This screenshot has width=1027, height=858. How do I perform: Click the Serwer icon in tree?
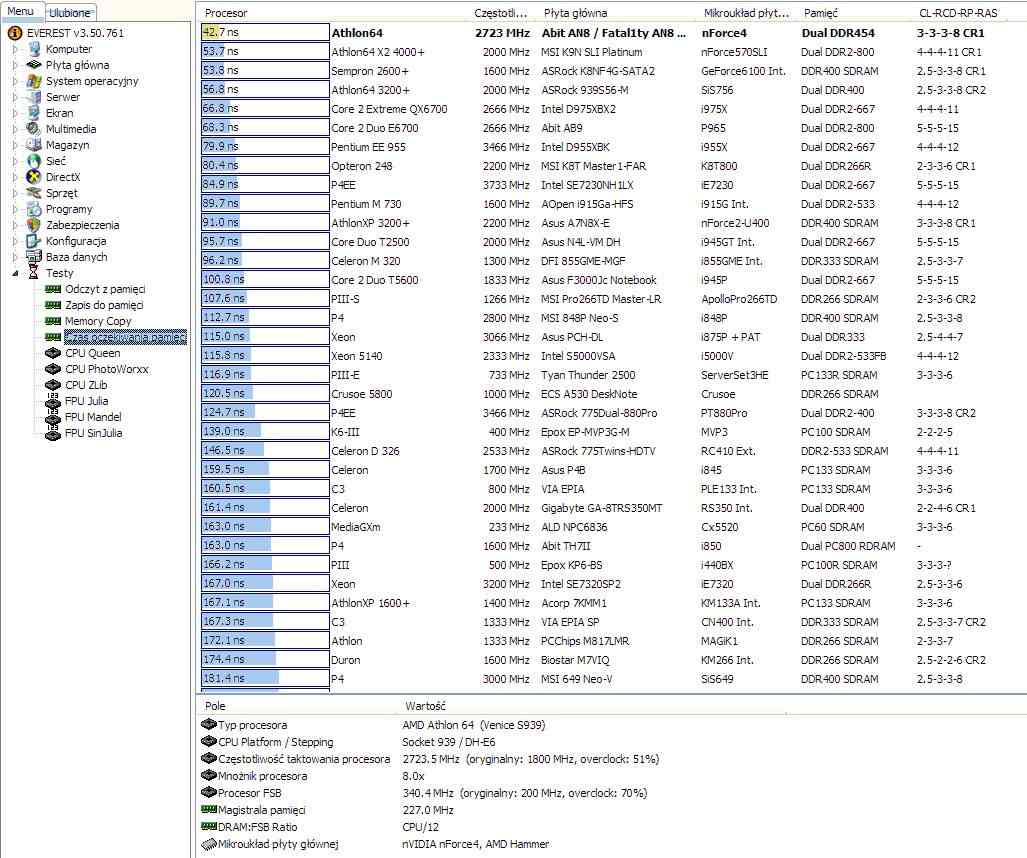point(34,97)
